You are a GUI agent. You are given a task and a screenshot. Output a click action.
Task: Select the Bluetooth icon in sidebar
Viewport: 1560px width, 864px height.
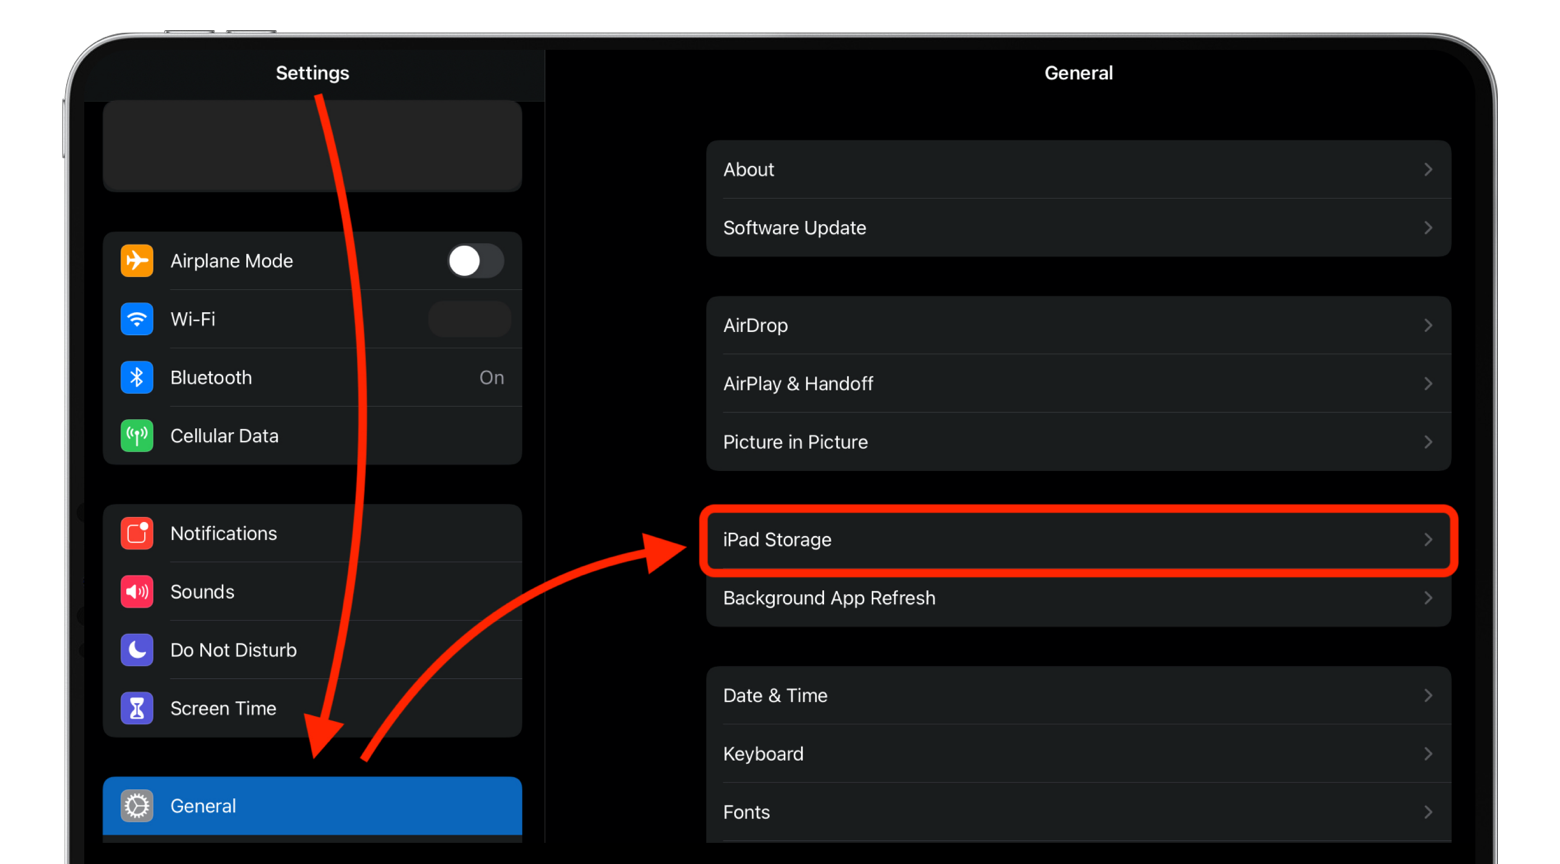click(137, 378)
